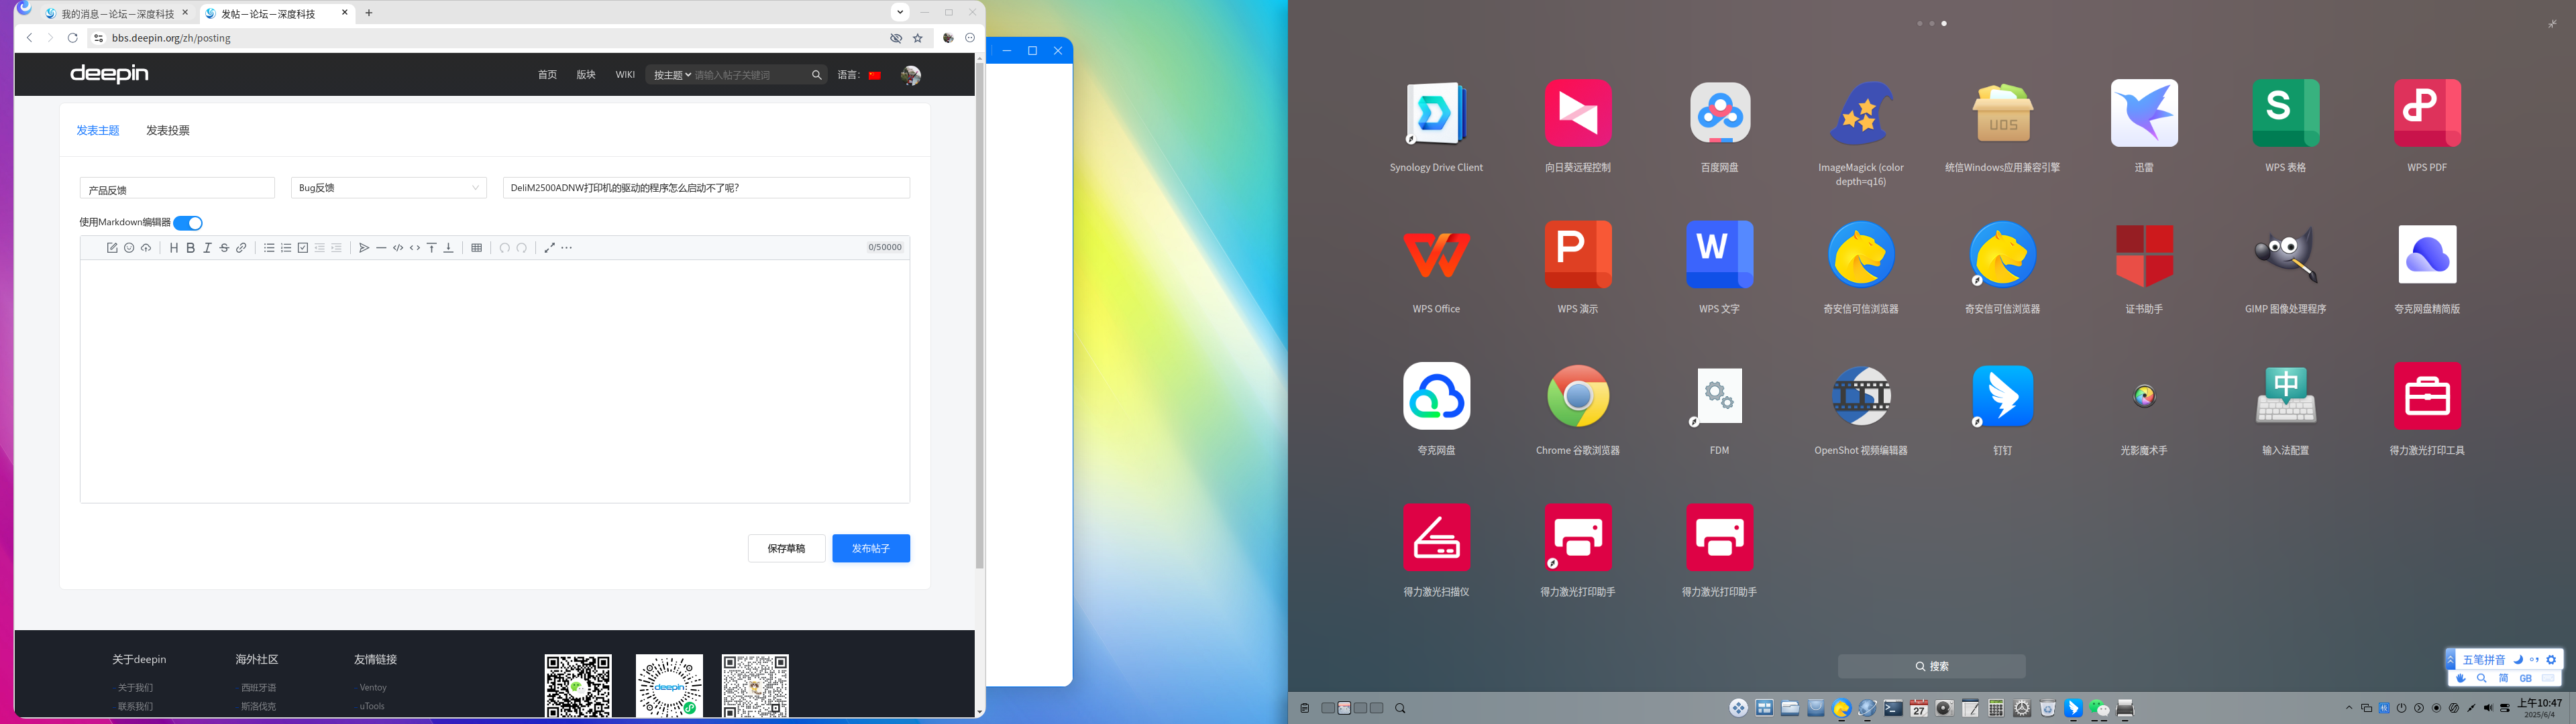Switch to 我的消息 browser tab
This screenshot has width=2576, height=724.
coord(117,14)
